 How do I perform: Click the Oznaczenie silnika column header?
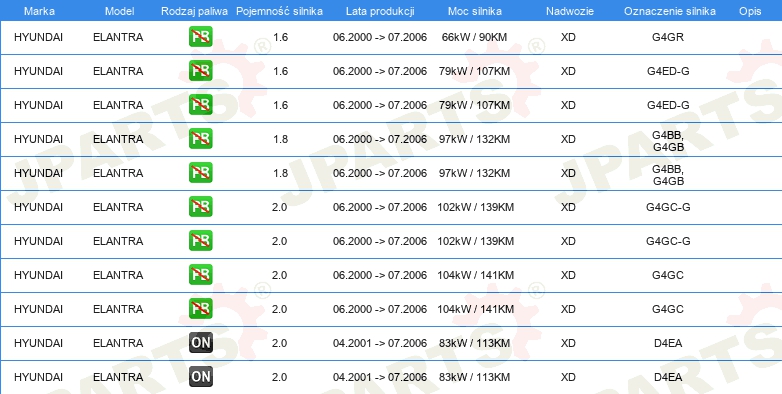coord(670,11)
